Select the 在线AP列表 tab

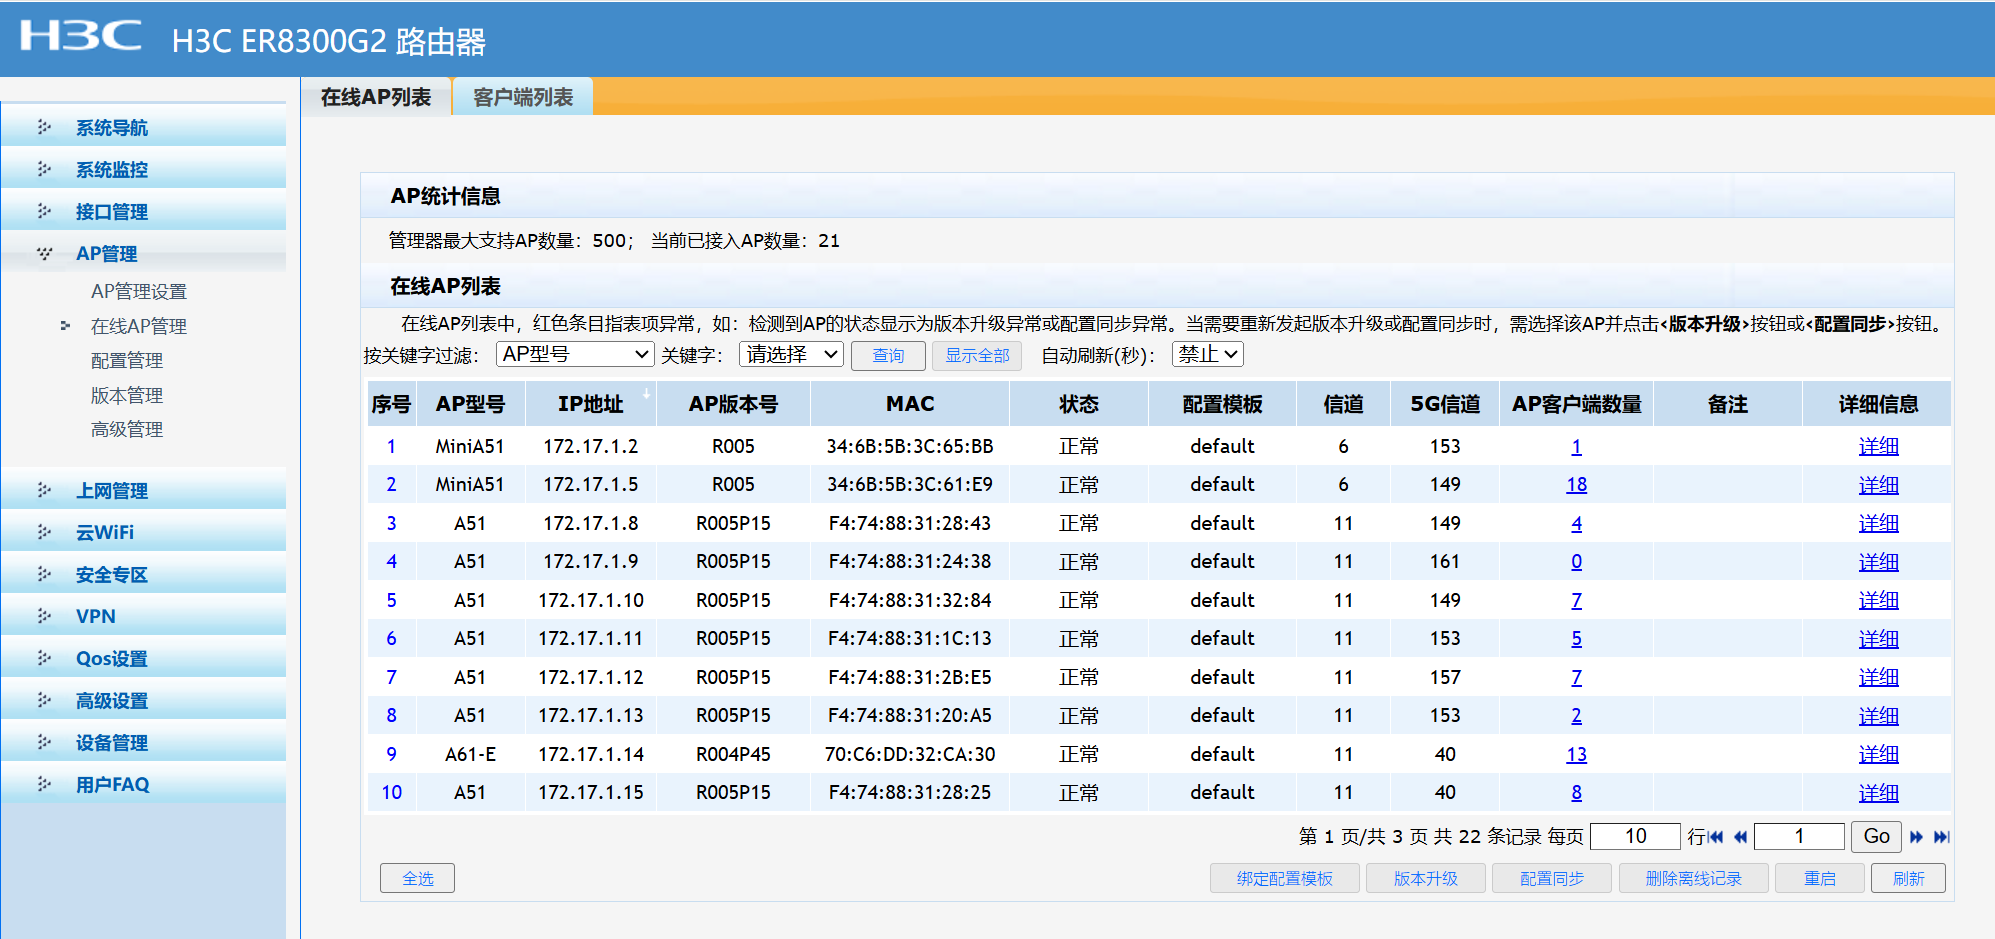pyautogui.click(x=376, y=97)
